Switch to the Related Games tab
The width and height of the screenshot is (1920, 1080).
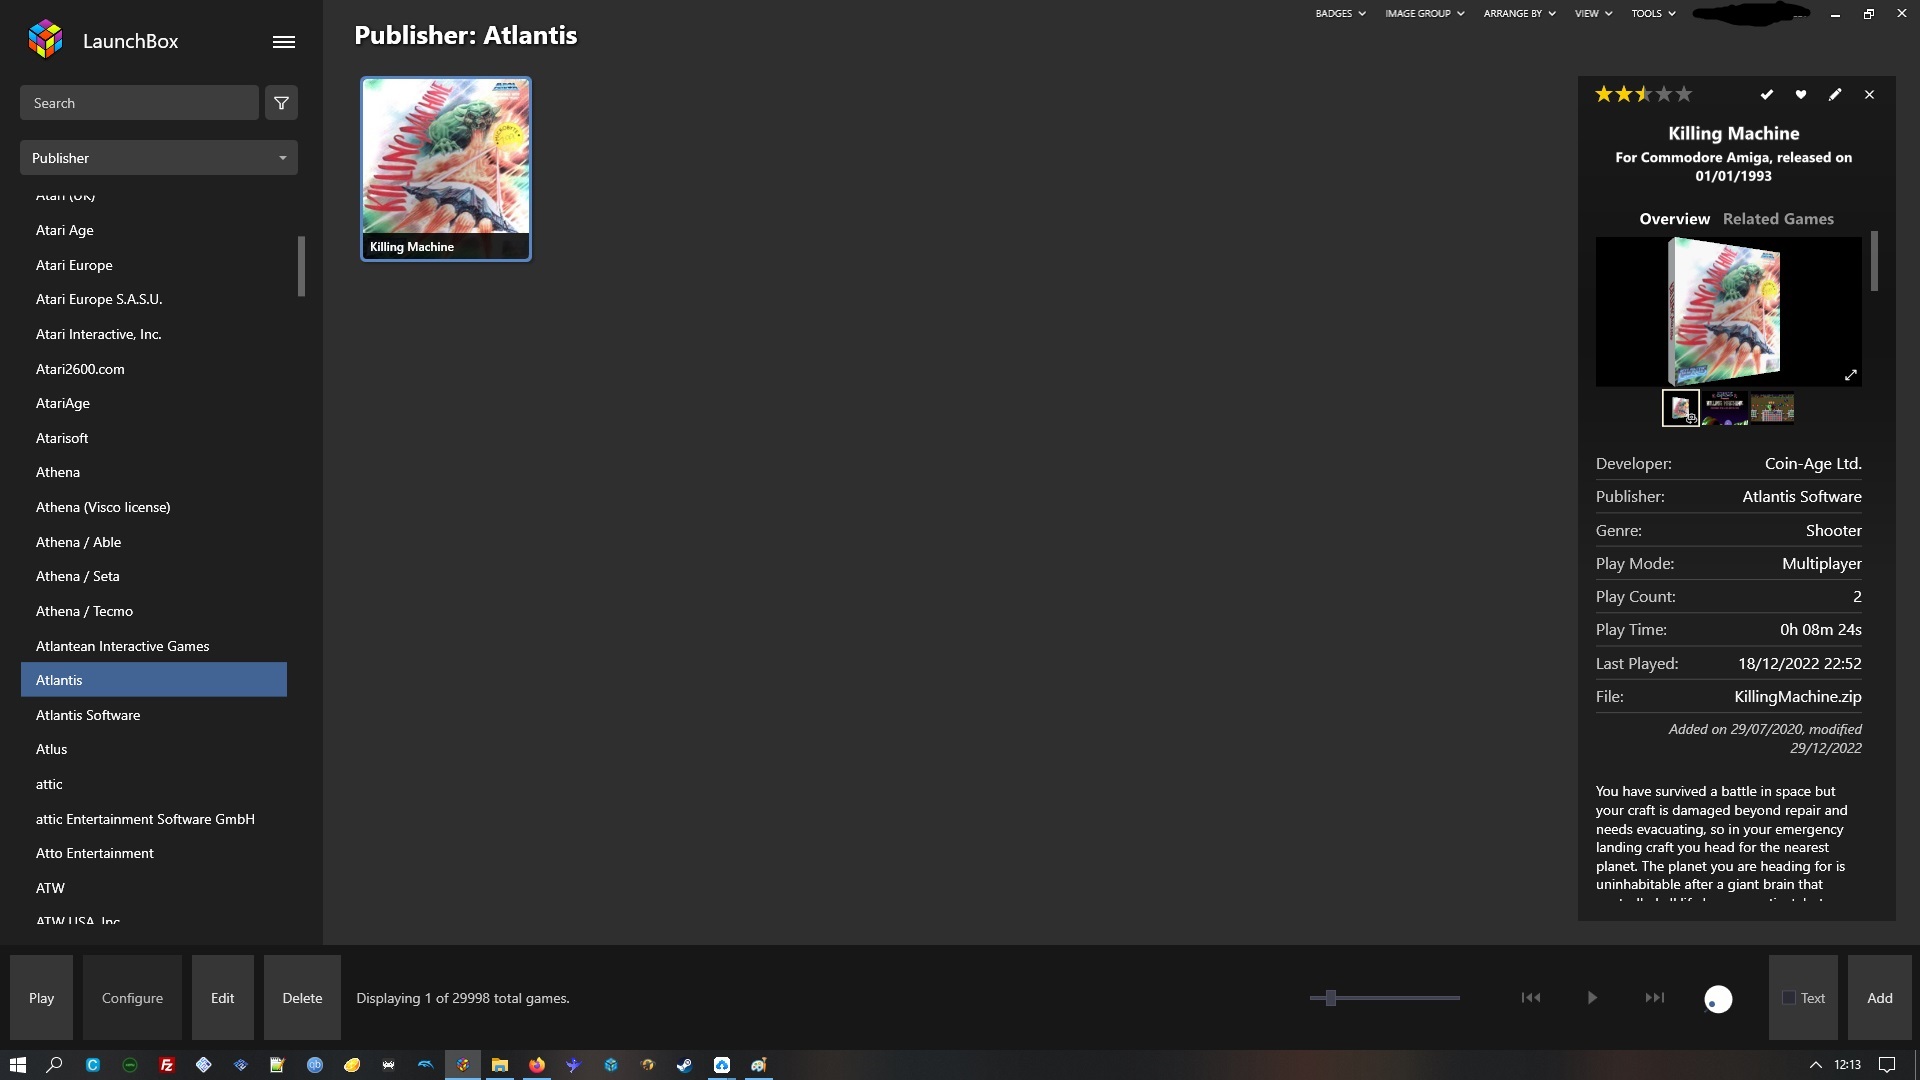point(1778,219)
